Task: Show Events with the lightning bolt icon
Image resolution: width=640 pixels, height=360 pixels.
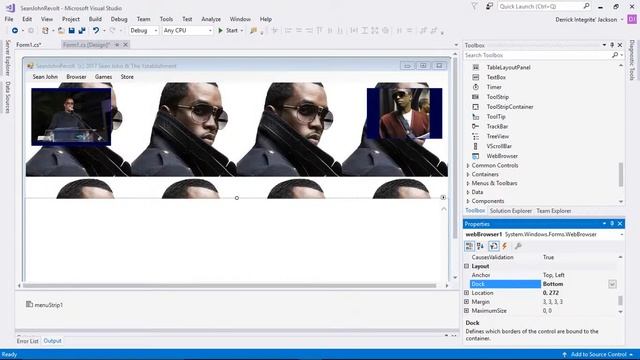Action: click(505, 246)
